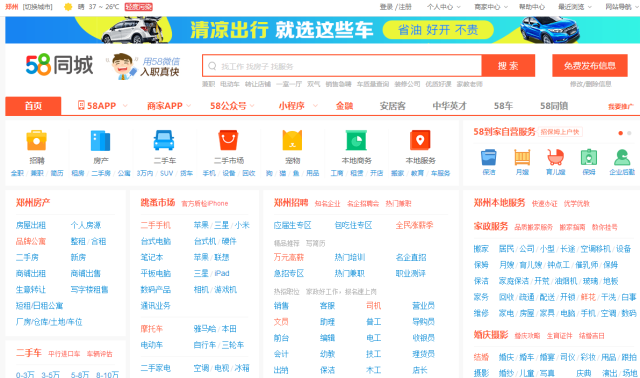Click 我要推广 link
This screenshot has height=378, width=640.
[x=620, y=107]
